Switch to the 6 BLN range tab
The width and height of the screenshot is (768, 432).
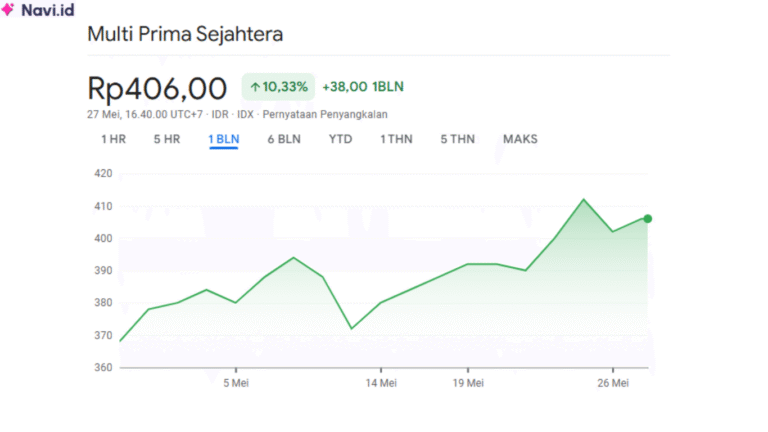(x=284, y=139)
